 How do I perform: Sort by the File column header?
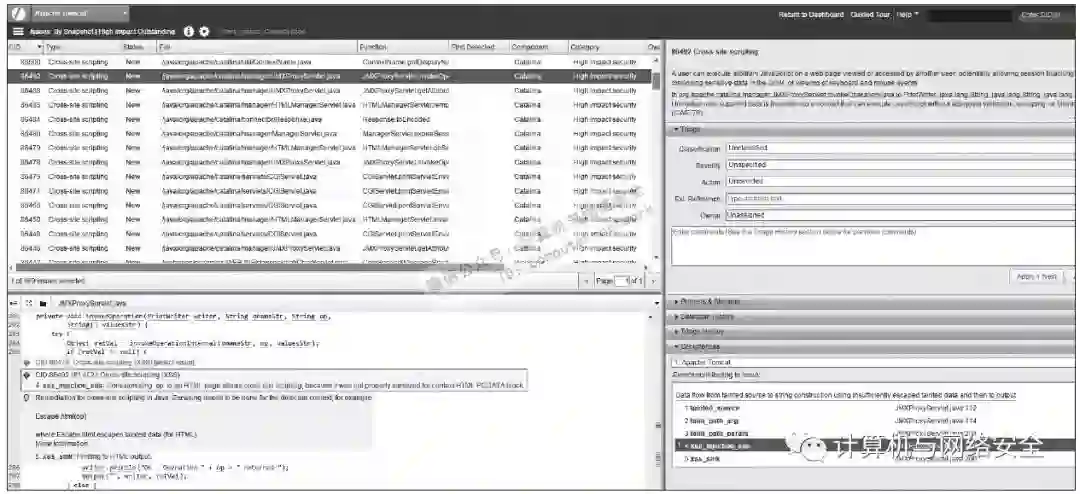coord(256,47)
